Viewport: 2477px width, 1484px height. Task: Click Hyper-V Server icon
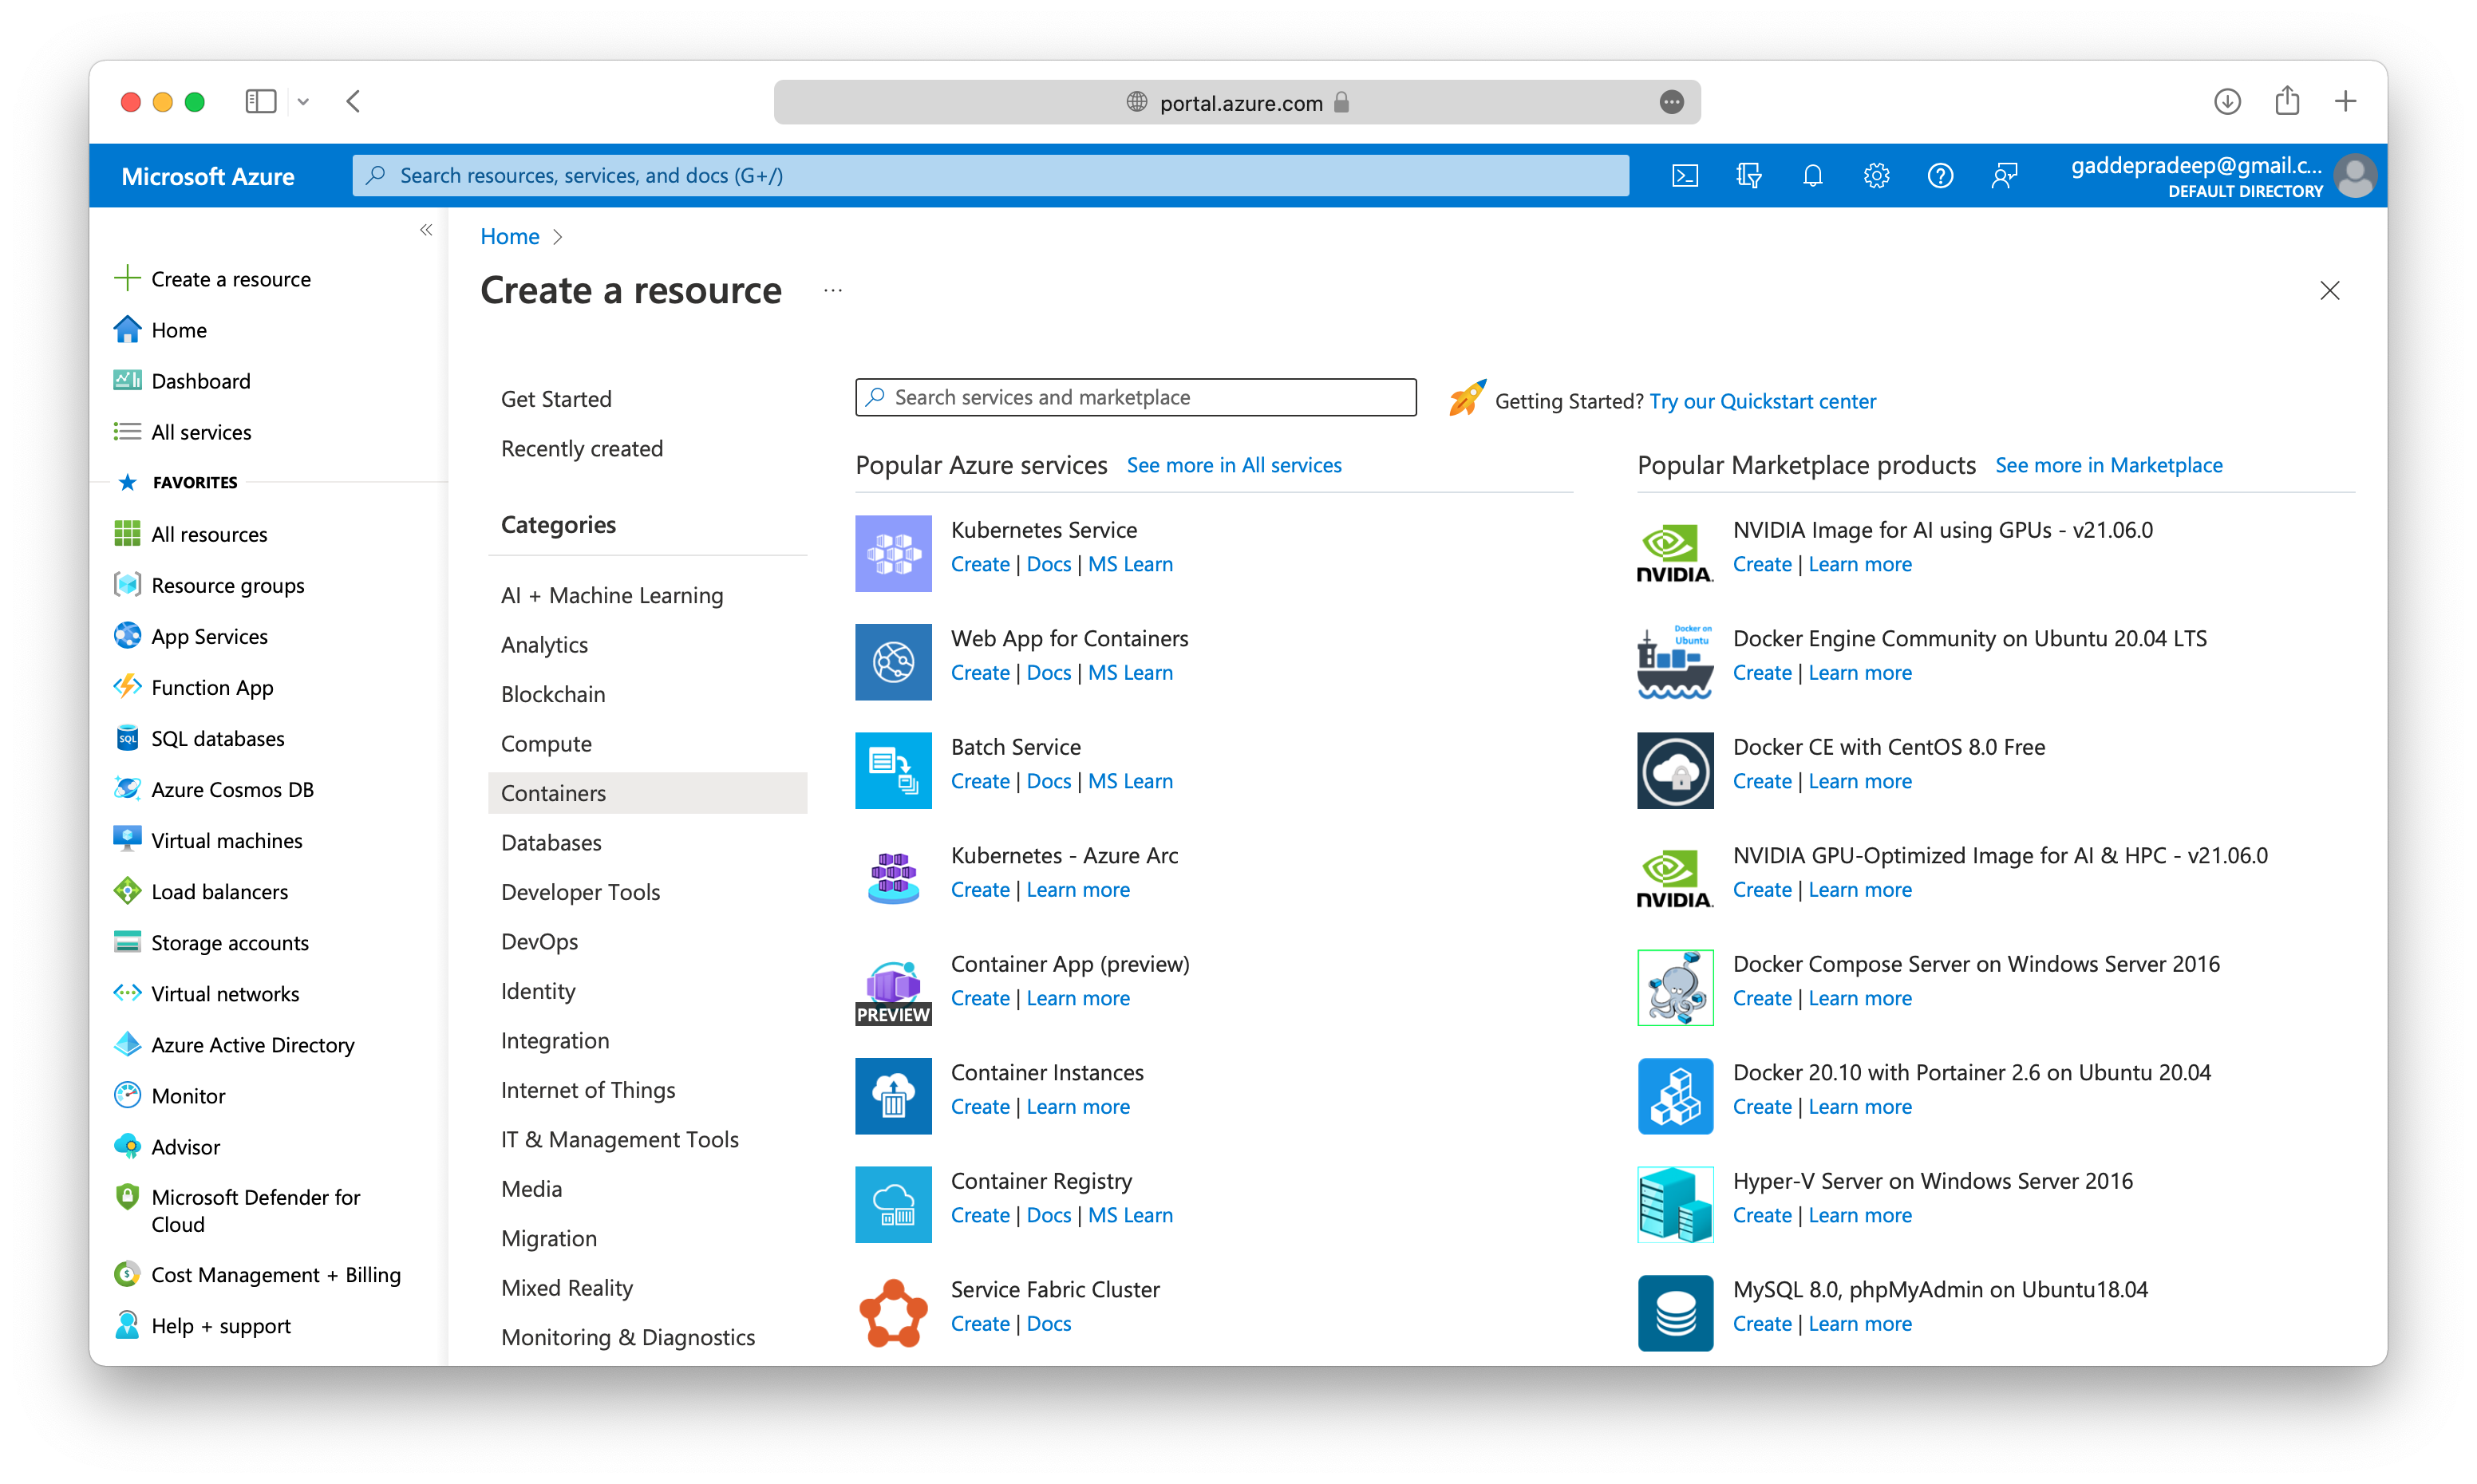(1675, 1204)
